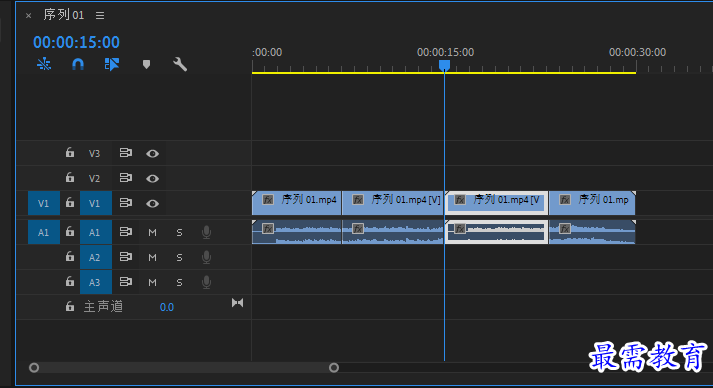The height and width of the screenshot is (388, 713).
Task: Toggle V1 source patching button
Action: [x=44, y=203]
